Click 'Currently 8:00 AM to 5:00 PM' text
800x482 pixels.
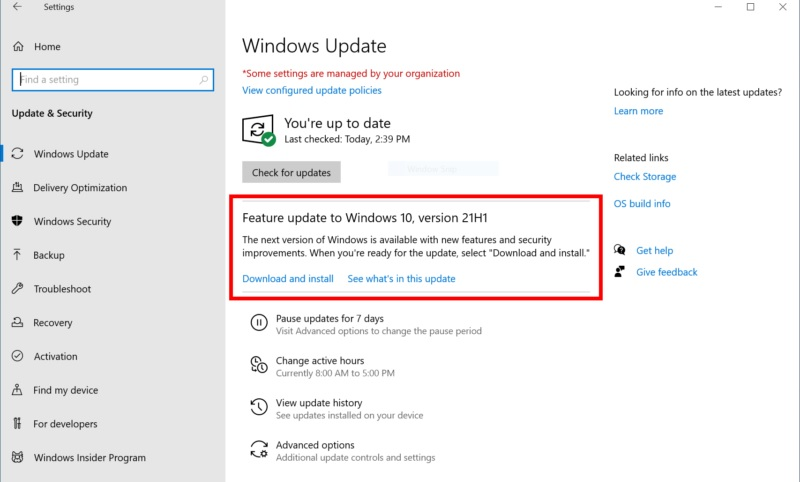pos(335,373)
